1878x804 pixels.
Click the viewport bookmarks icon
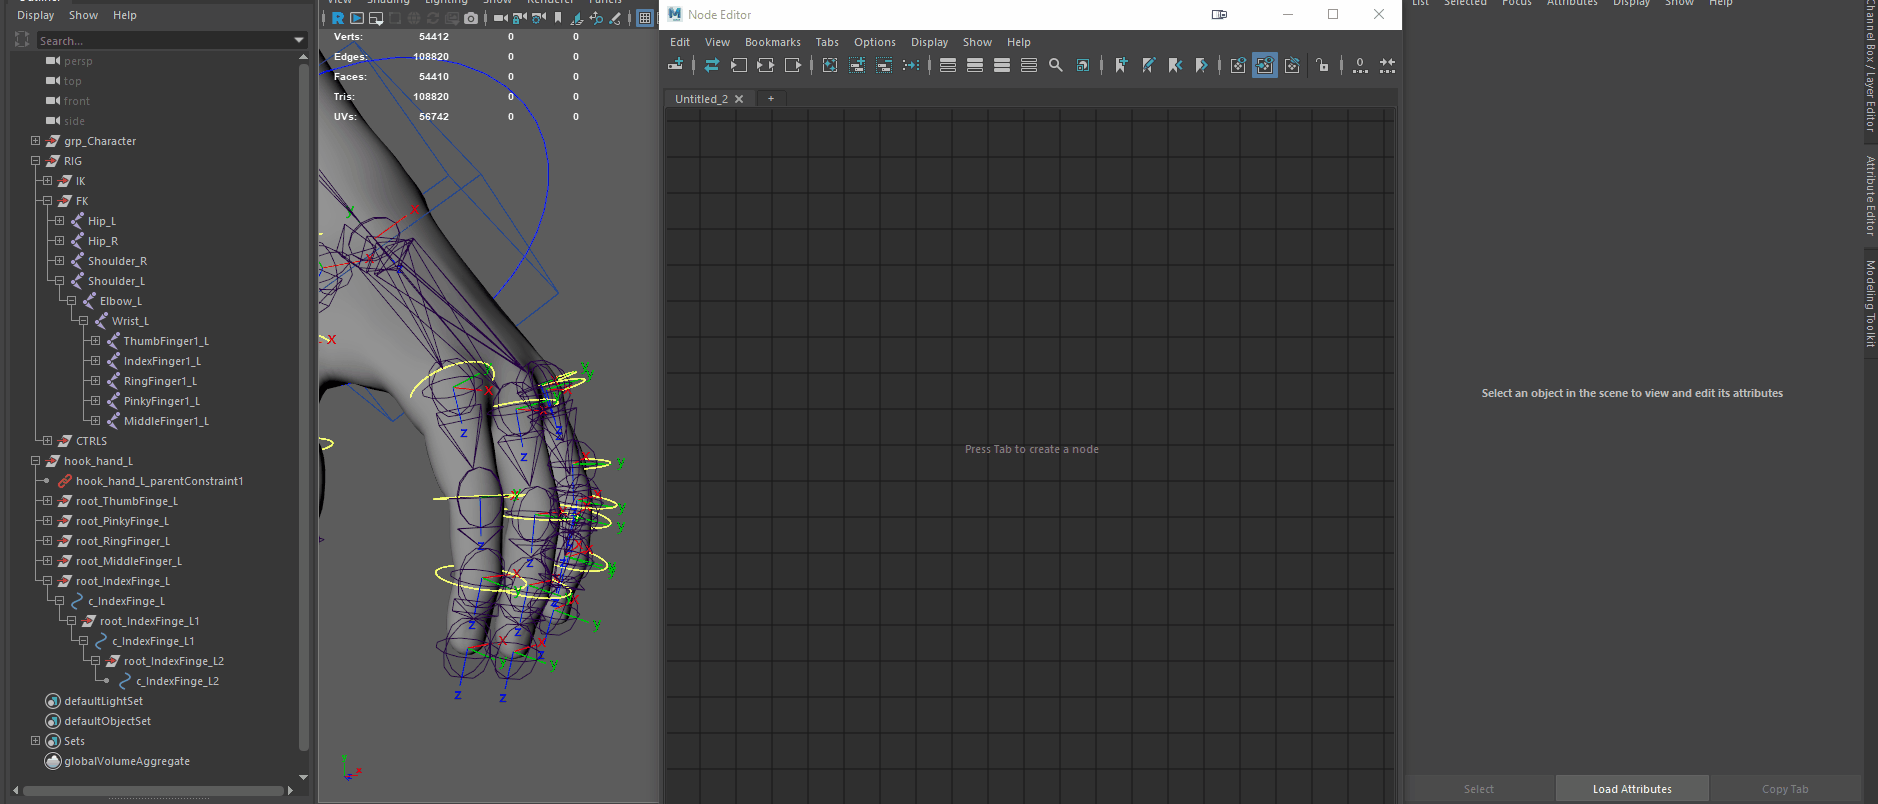tap(558, 18)
